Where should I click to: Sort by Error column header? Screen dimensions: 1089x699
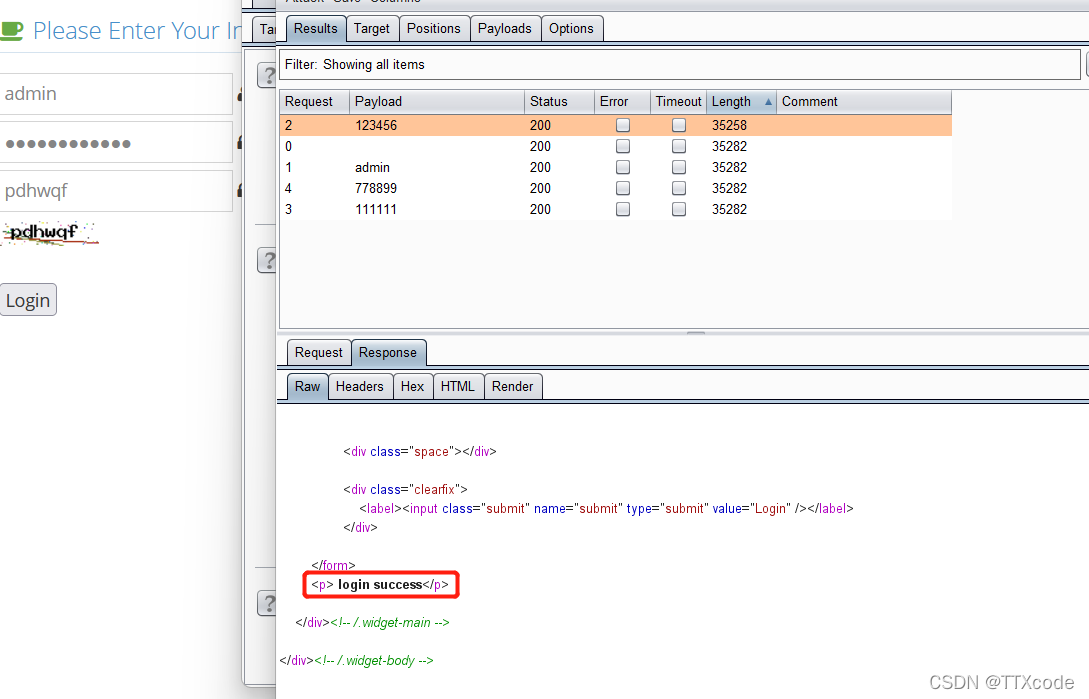[x=622, y=101]
